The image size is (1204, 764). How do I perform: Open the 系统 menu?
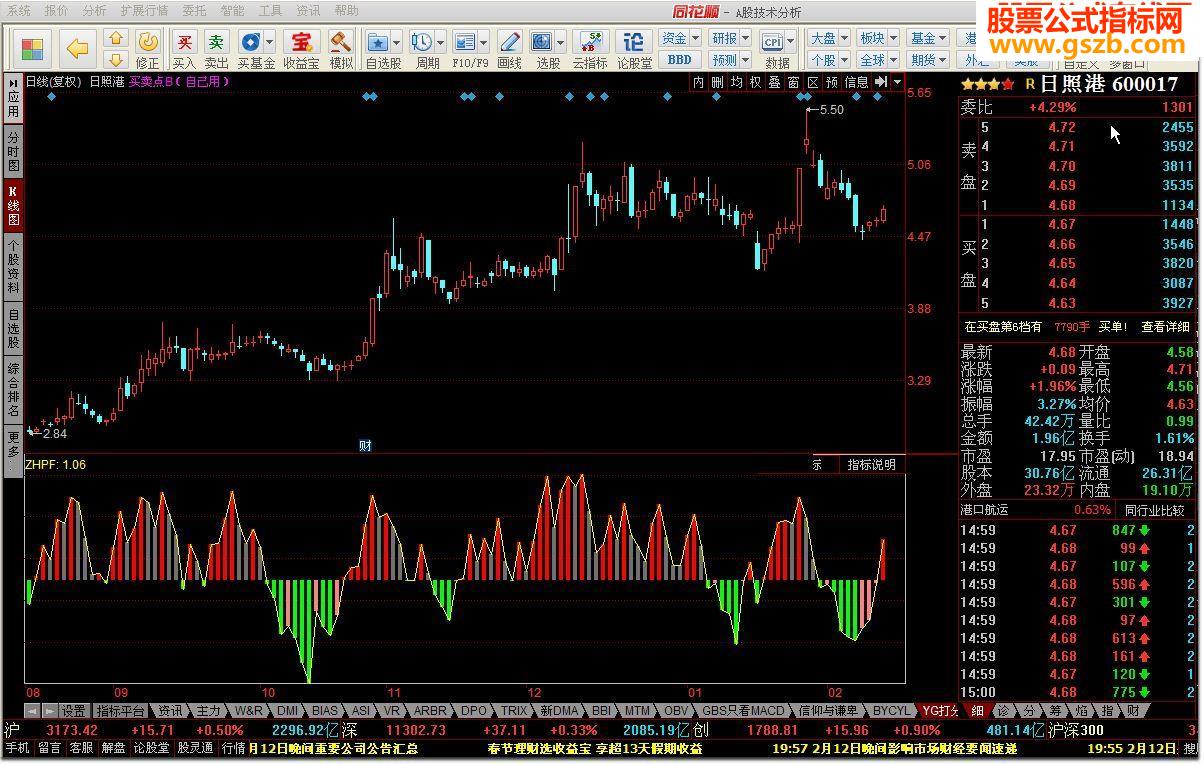coord(19,11)
